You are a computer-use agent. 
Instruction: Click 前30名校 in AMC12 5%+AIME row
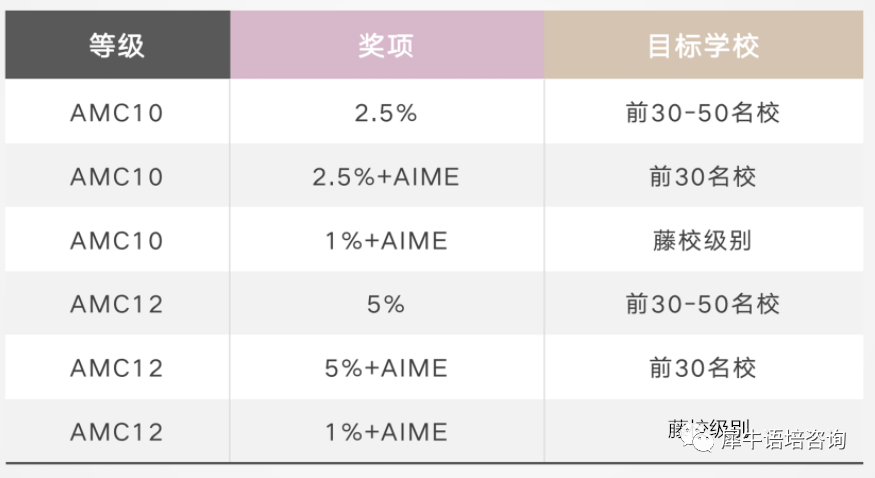pyautogui.click(x=703, y=368)
